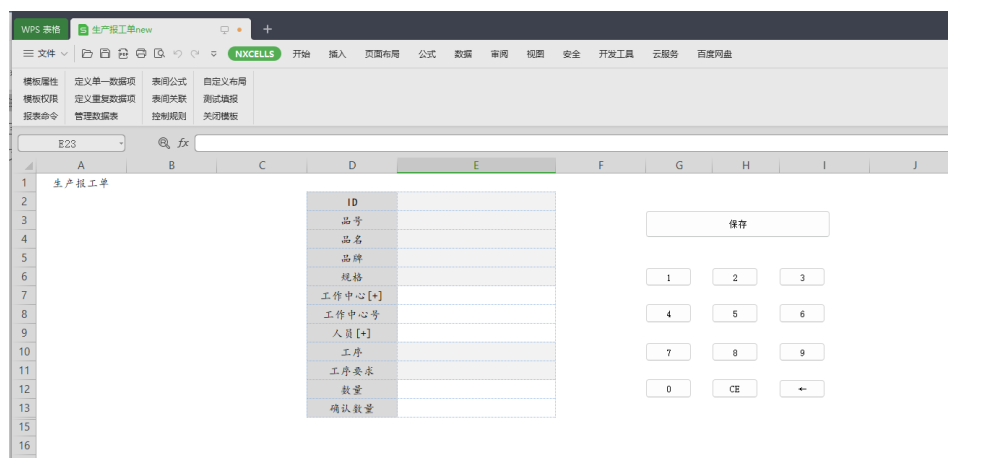Click the save diskette icon
The image size is (994, 464).
(x=105, y=54)
